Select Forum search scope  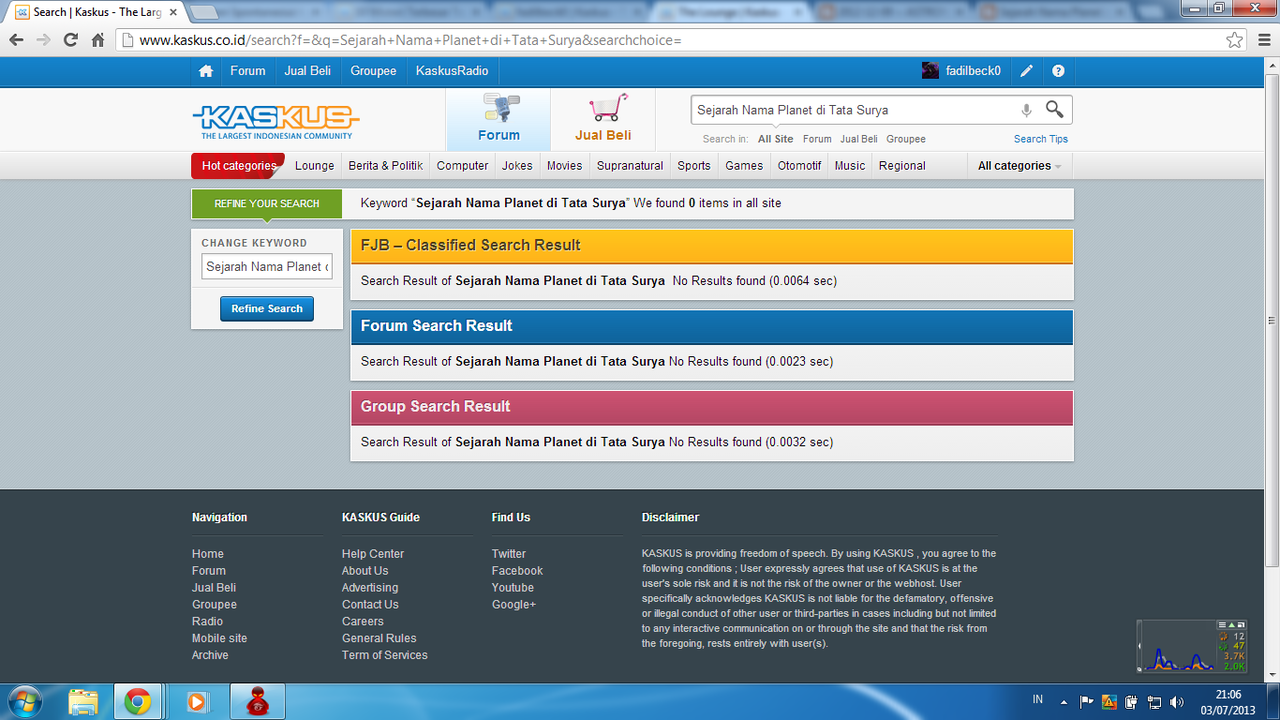(817, 139)
